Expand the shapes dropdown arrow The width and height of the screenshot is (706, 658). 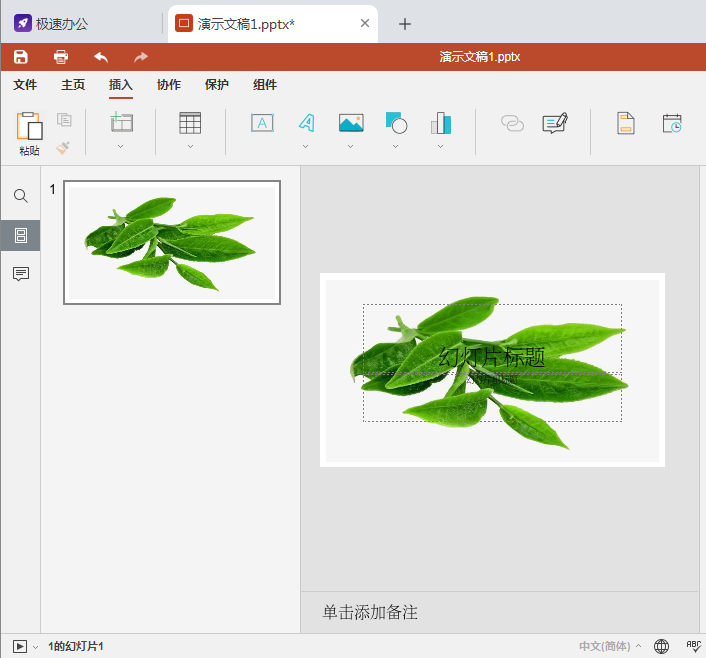(396, 146)
